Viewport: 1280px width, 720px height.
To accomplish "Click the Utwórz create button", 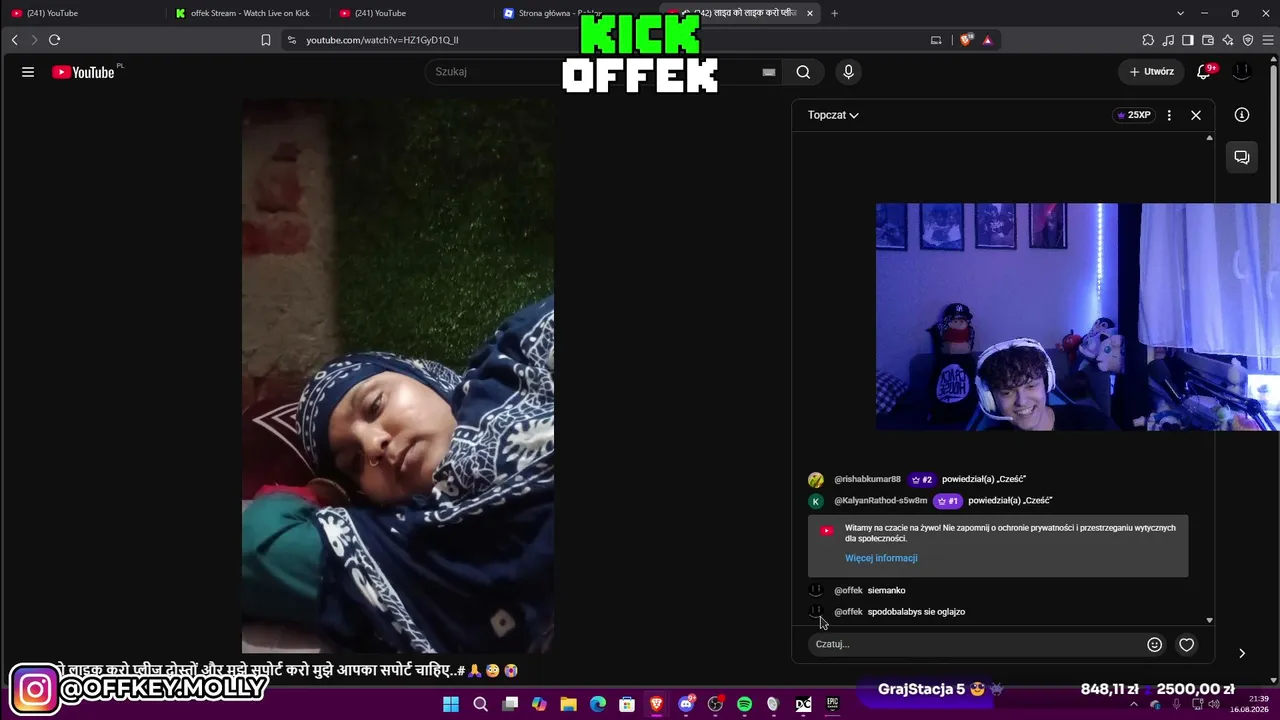I will [1152, 72].
